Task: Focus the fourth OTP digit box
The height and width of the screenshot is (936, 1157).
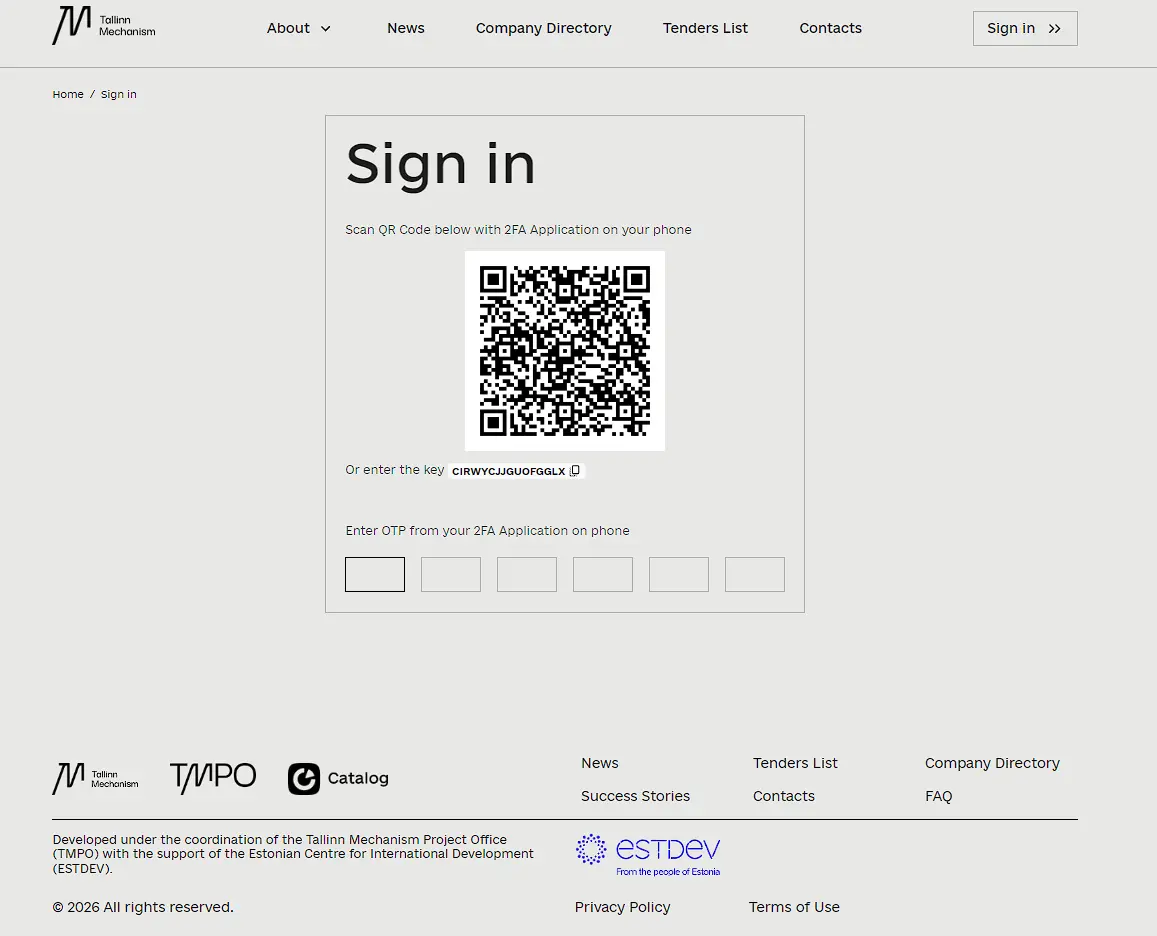Action: (603, 574)
